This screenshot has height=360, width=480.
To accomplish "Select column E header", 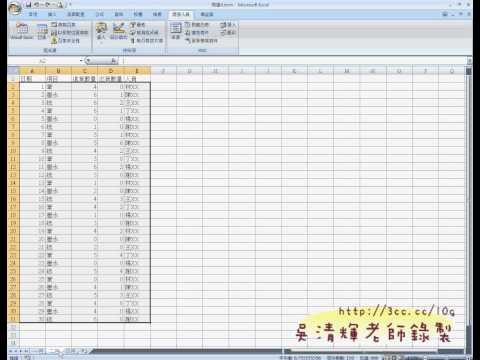I will (x=137, y=71).
